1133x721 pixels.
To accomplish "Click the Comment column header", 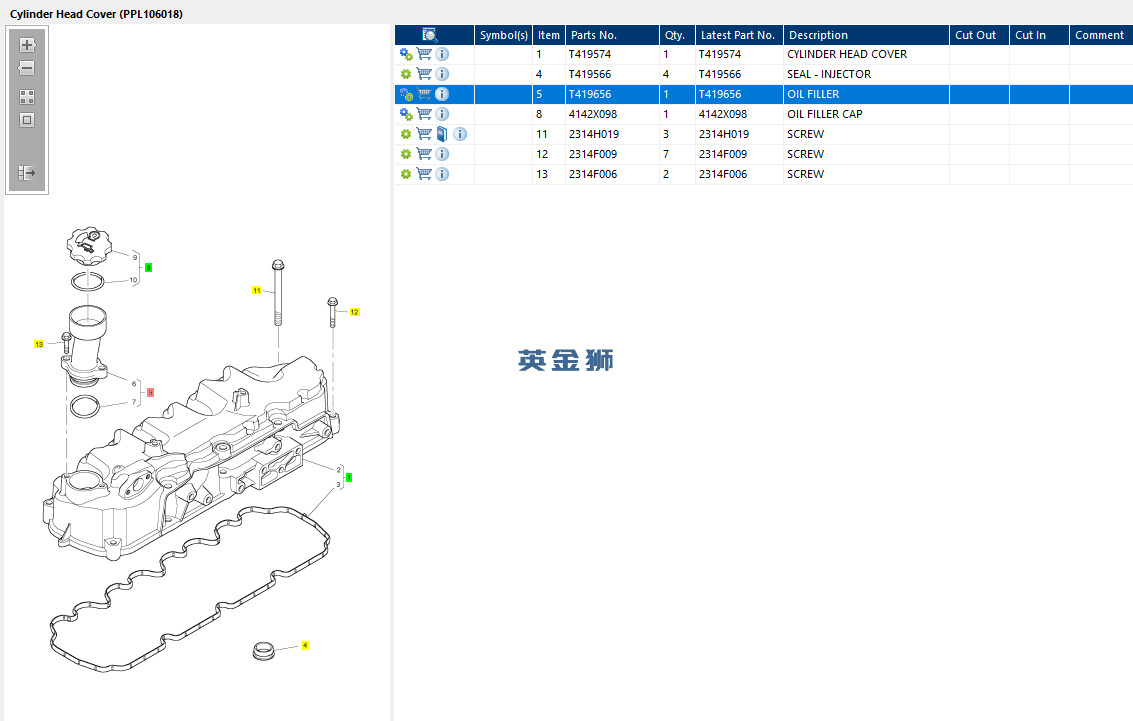I will click(x=1100, y=35).
